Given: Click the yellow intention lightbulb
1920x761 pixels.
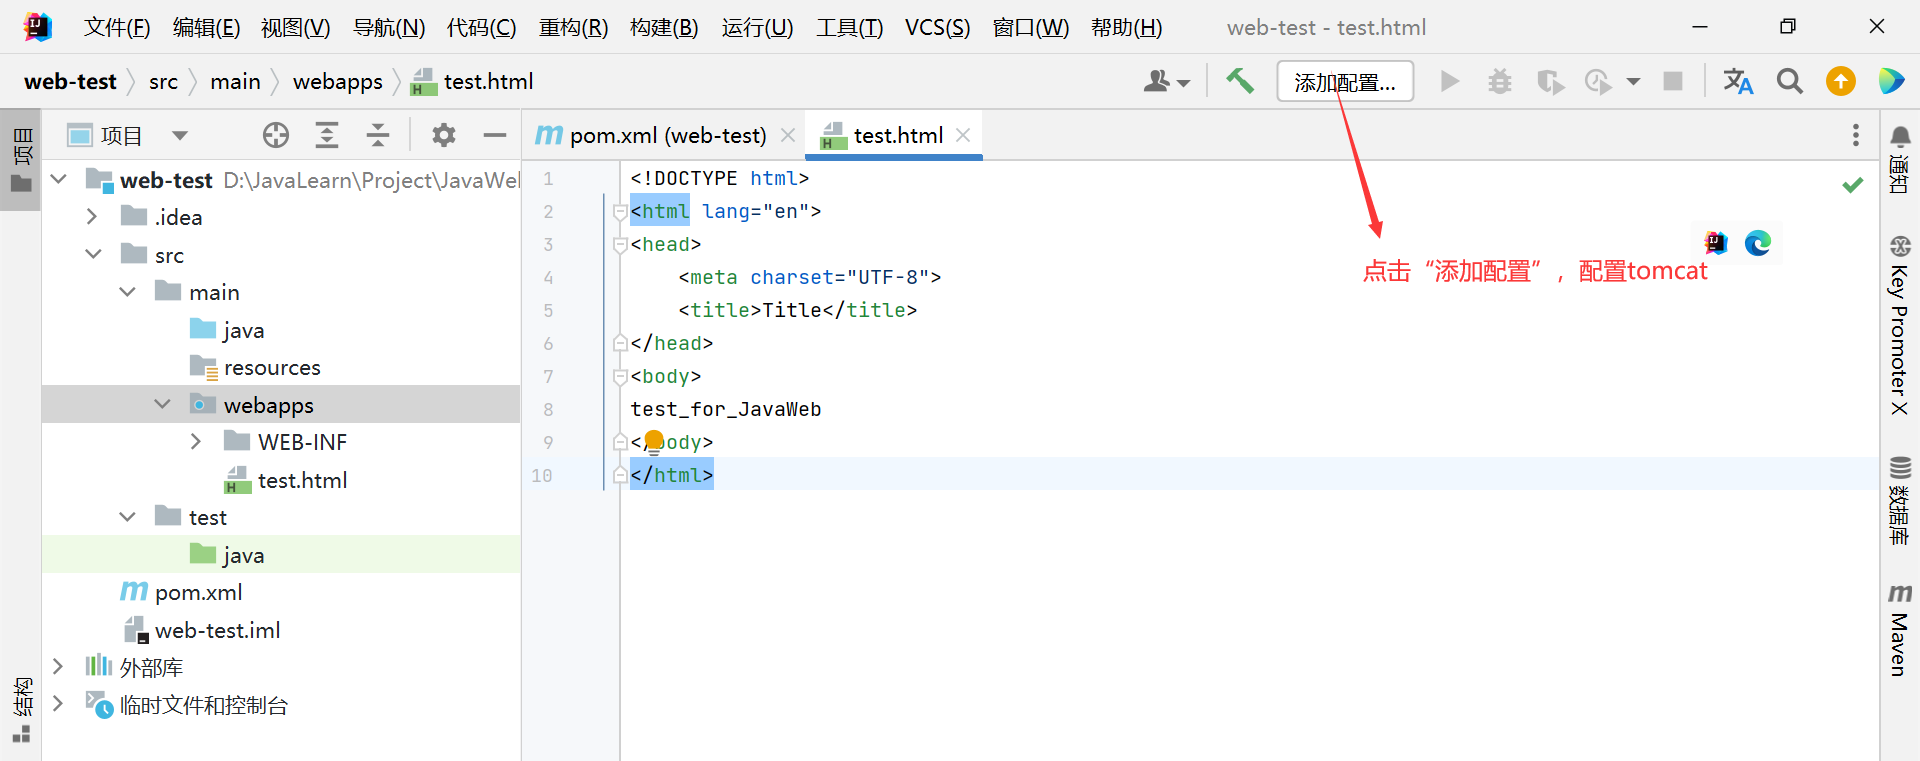Looking at the screenshot, I should click(x=654, y=441).
